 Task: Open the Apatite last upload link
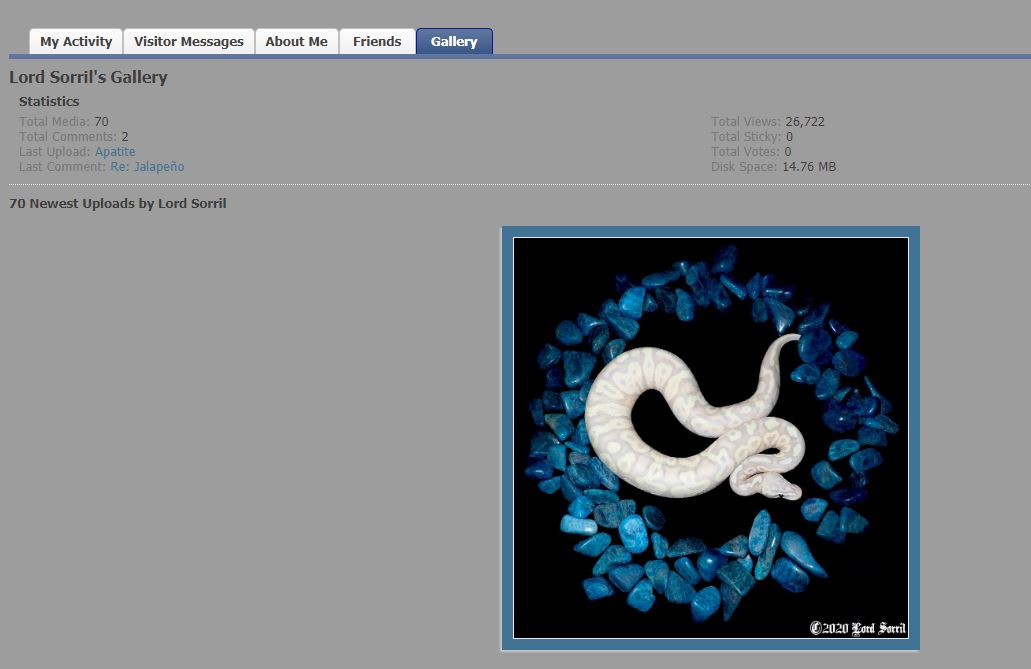click(115, 152)
